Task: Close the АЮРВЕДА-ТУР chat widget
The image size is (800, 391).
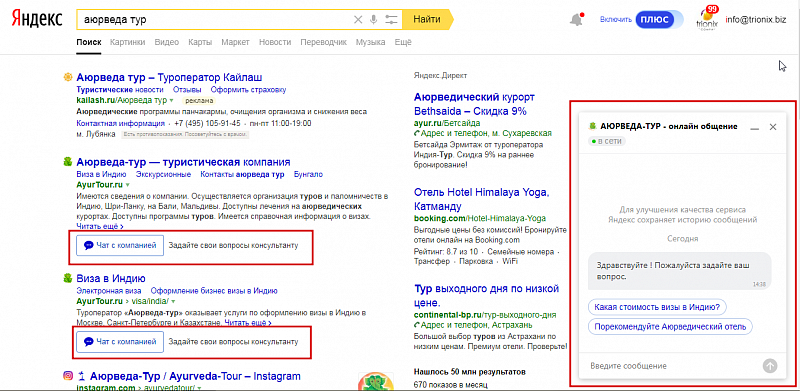Action: click(x=773, y=127)
